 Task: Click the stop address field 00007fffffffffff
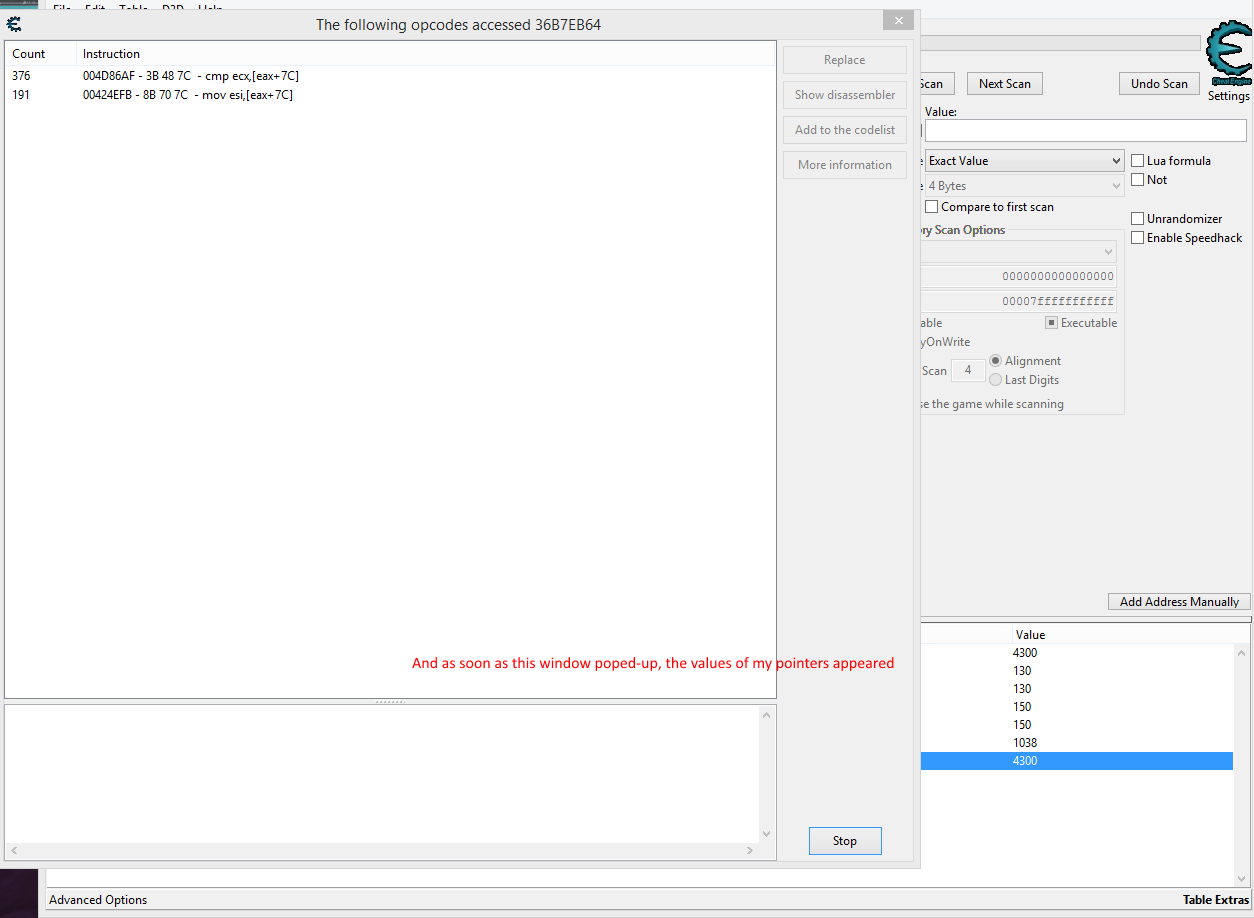tap(1018, 302)
